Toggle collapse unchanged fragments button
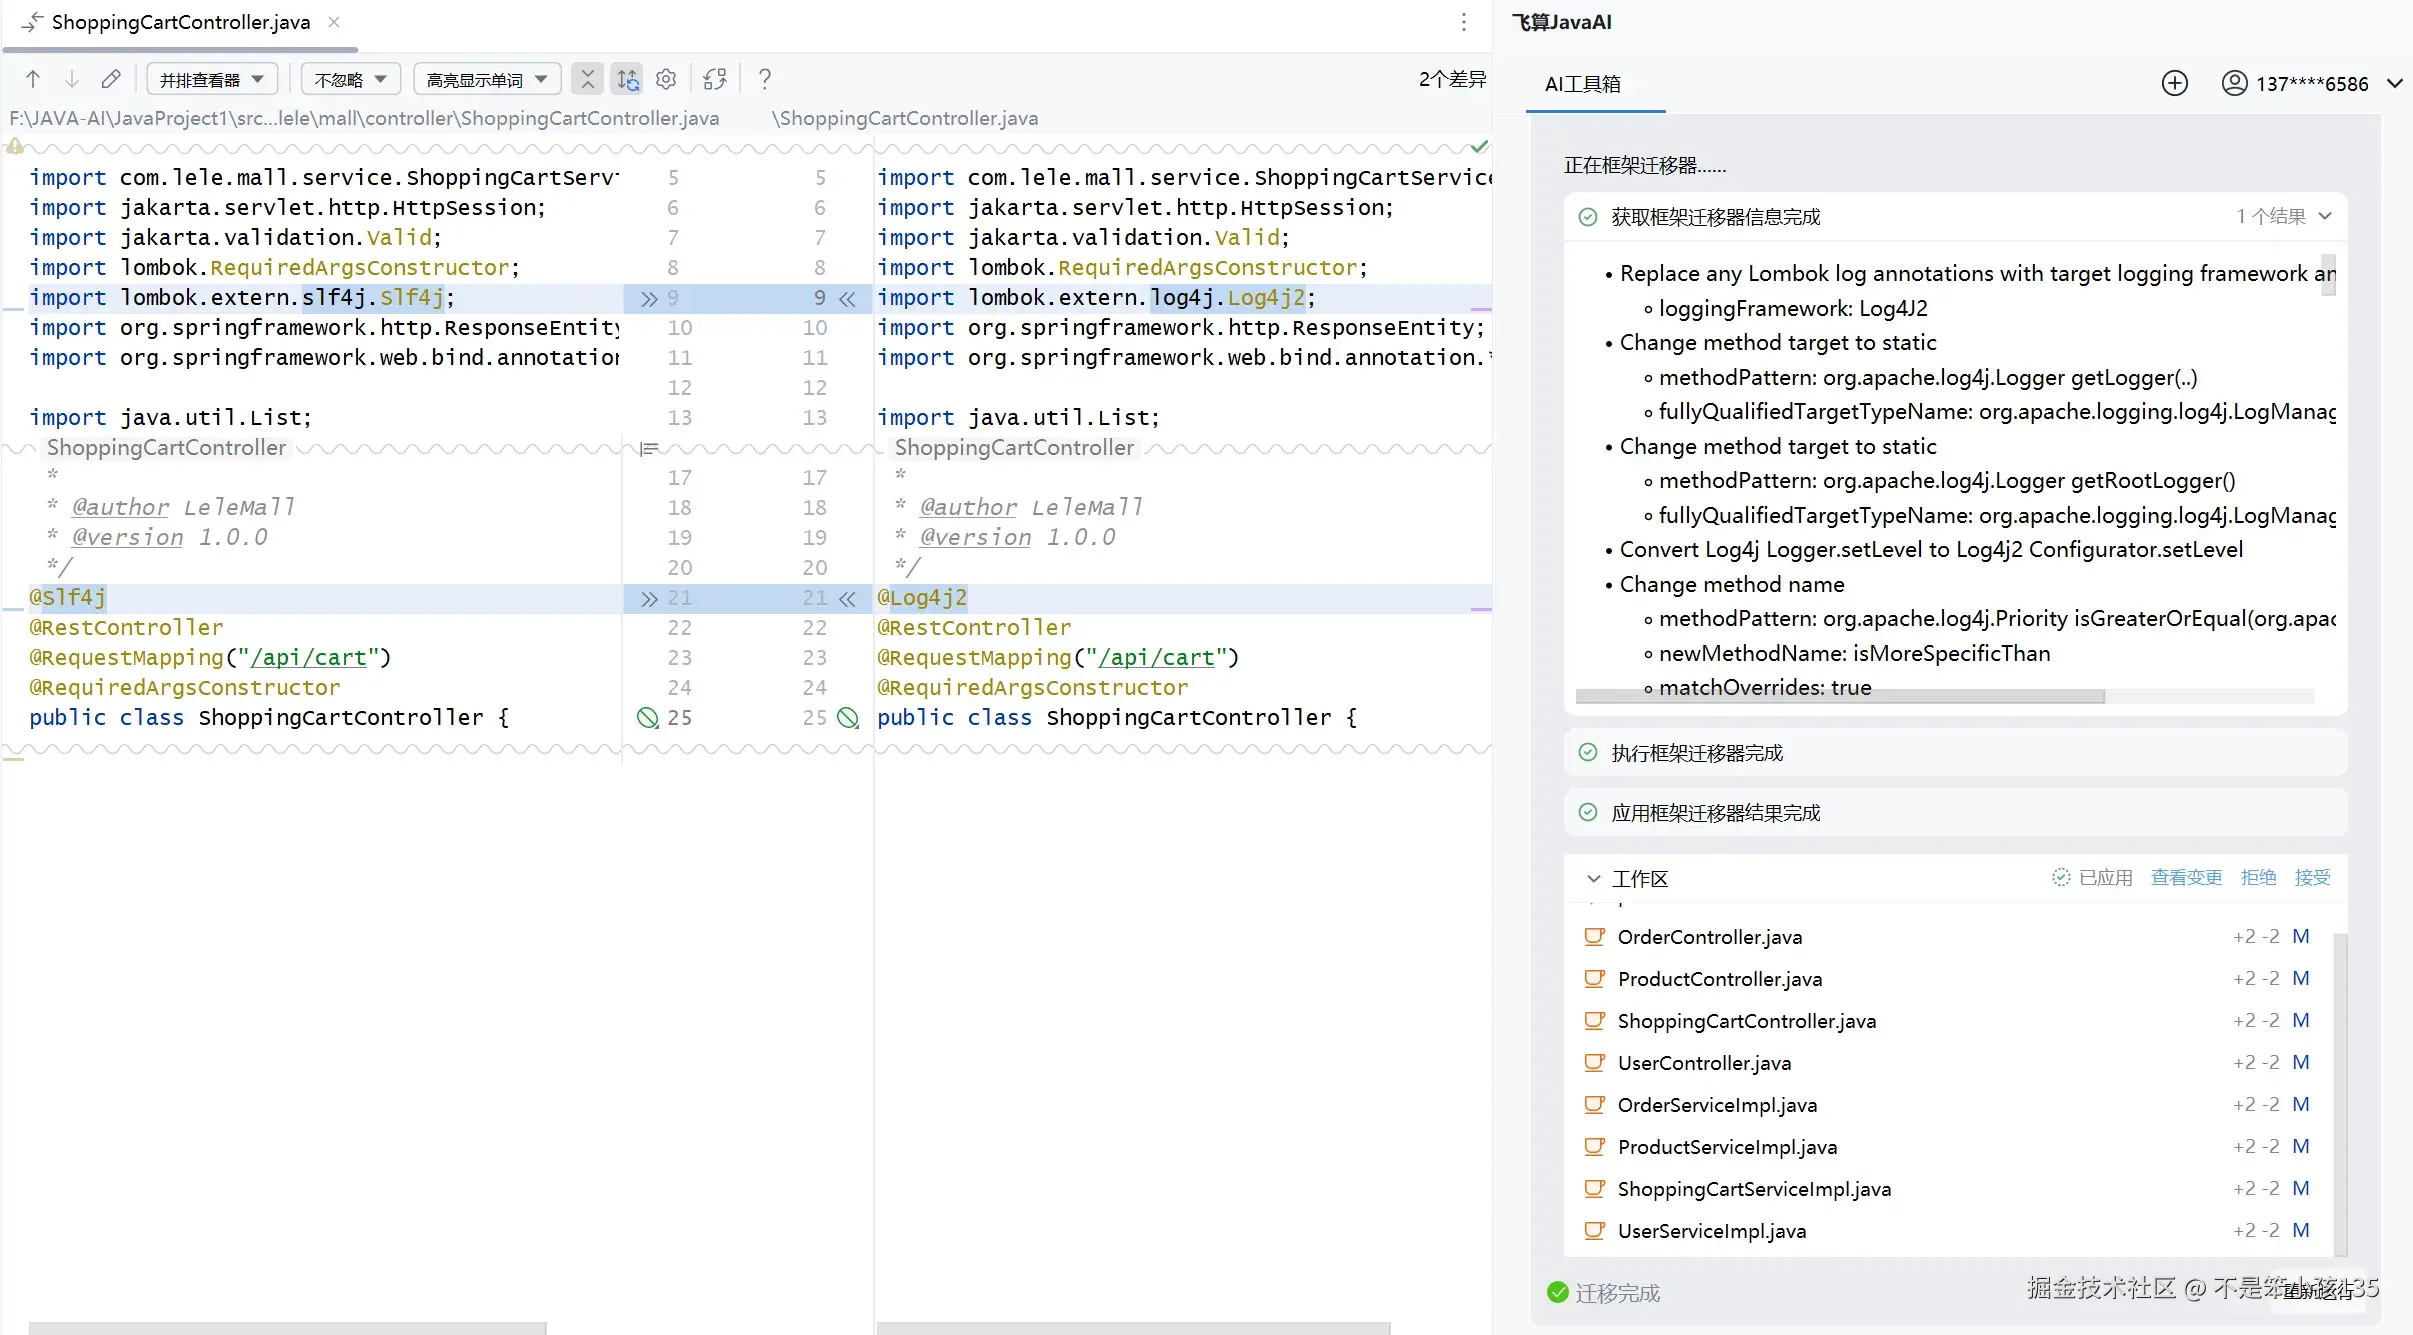 click(588, 79)
